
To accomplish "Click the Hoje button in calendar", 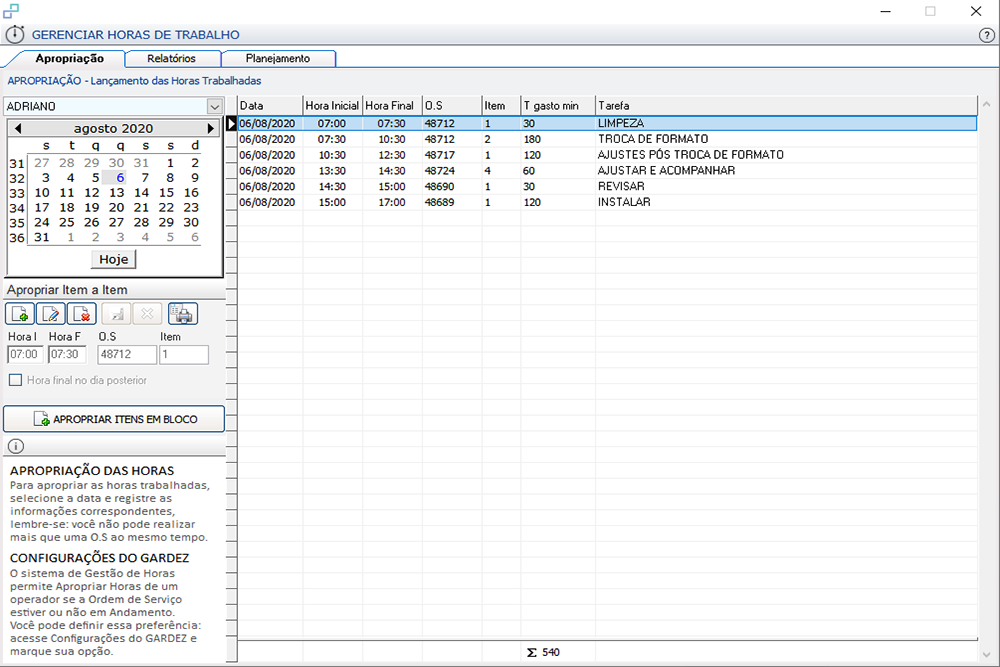I will [114, 260].
